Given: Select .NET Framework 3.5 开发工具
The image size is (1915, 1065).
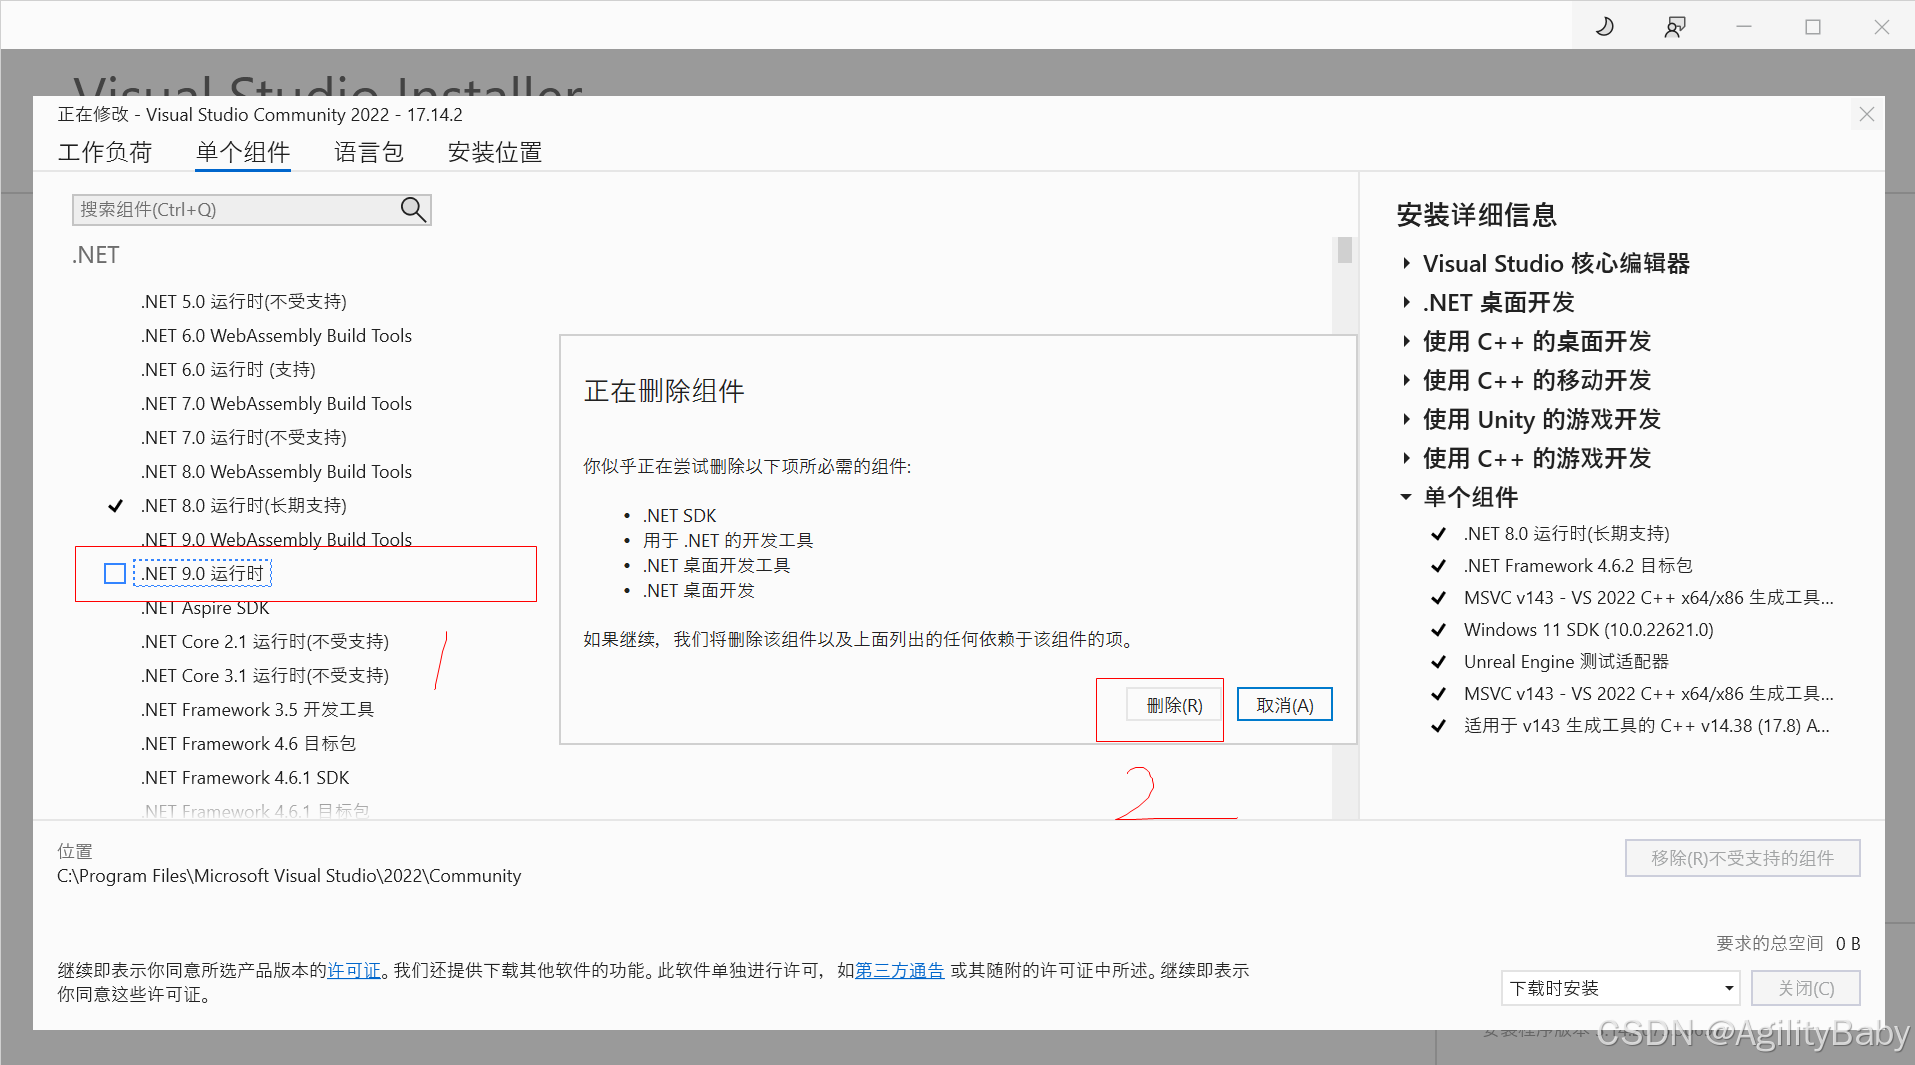Looking at the screenshot, I should (258, 710).
